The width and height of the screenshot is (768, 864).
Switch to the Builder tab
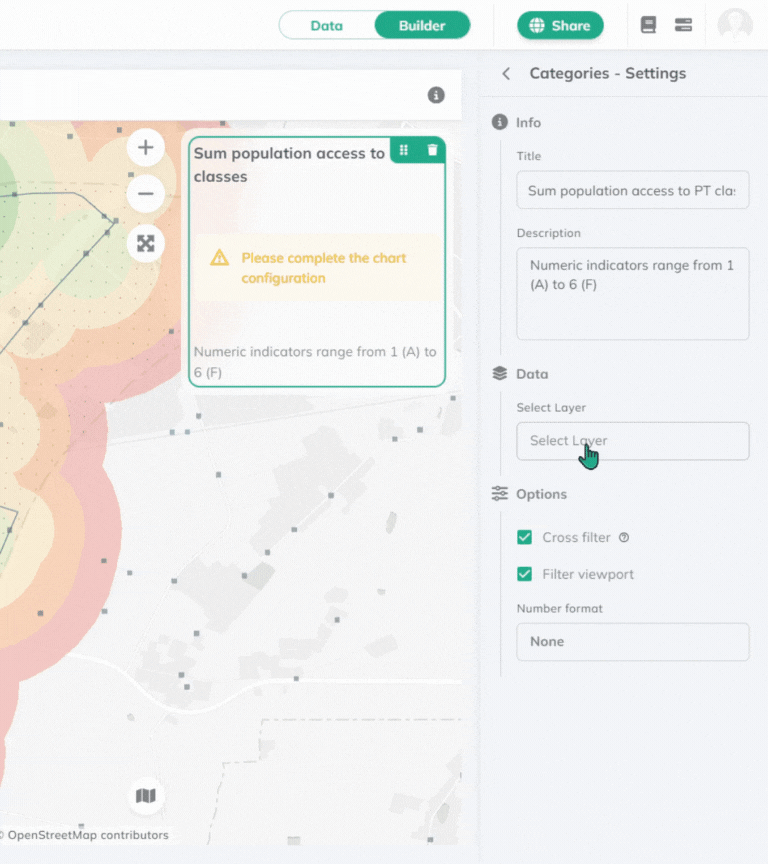click(422, 25)
